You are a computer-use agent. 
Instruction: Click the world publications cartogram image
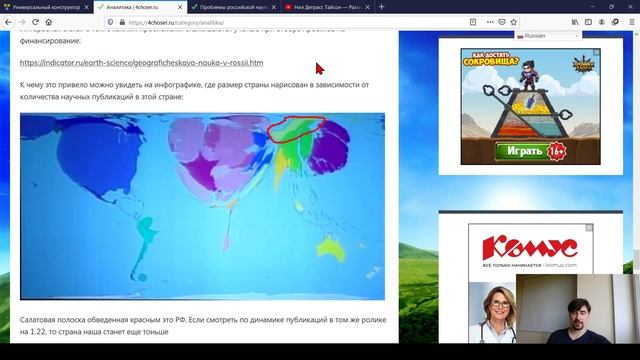pyautogui.click(x=202, y=206)
